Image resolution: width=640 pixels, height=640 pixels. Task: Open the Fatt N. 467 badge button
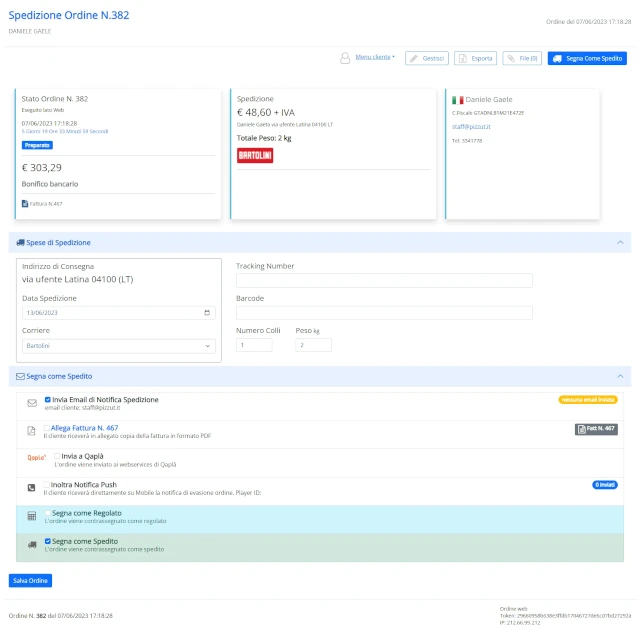[596, 429]
